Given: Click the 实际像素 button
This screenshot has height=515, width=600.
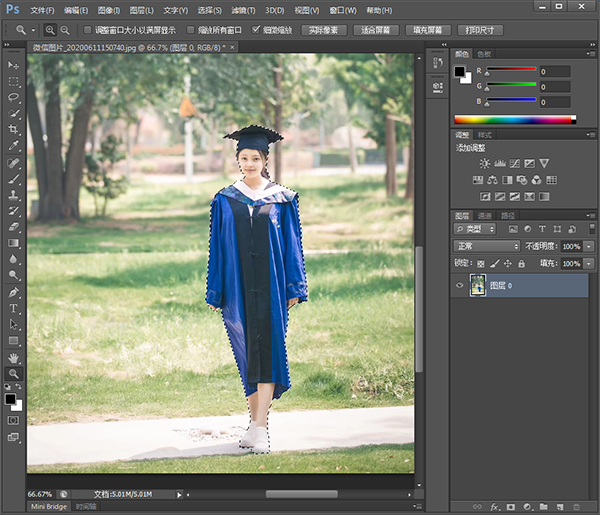Looking at the screenshot, I should (322, 30).
